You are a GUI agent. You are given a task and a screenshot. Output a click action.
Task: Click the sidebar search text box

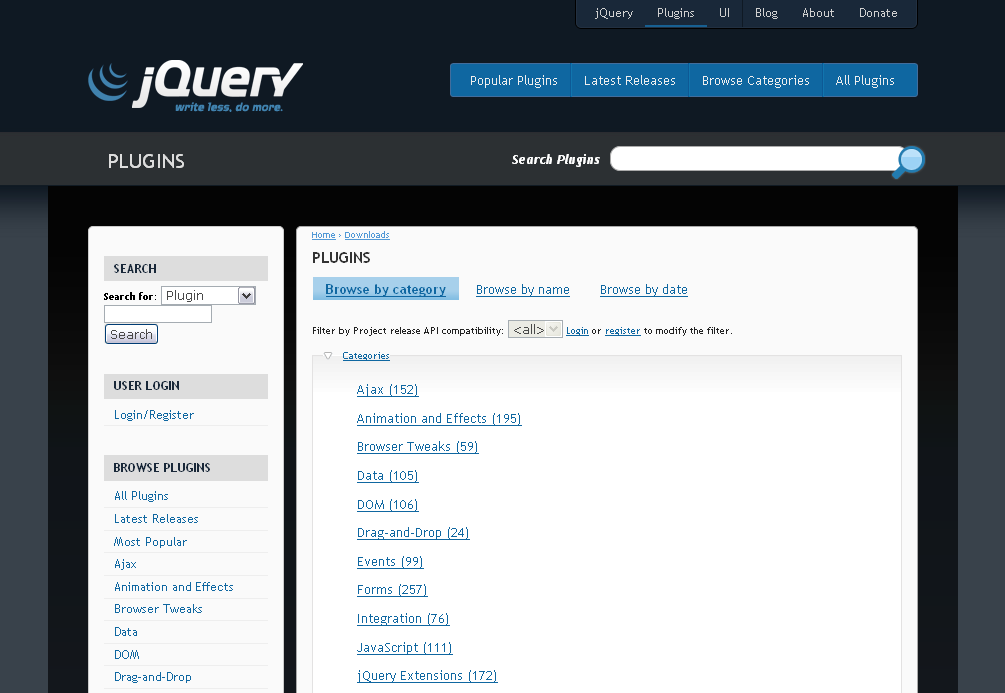[158, 314]
